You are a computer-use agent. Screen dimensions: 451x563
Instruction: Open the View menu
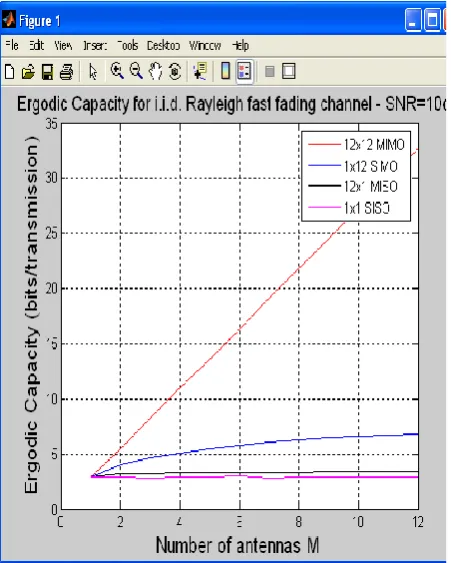[63, 45]
